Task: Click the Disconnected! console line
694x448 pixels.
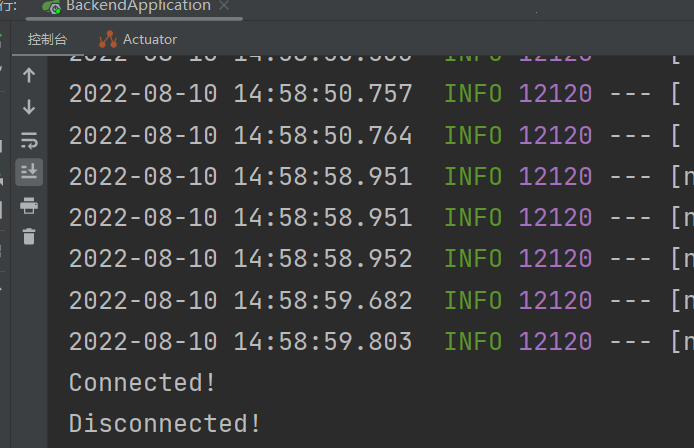Action: (165, 424)
